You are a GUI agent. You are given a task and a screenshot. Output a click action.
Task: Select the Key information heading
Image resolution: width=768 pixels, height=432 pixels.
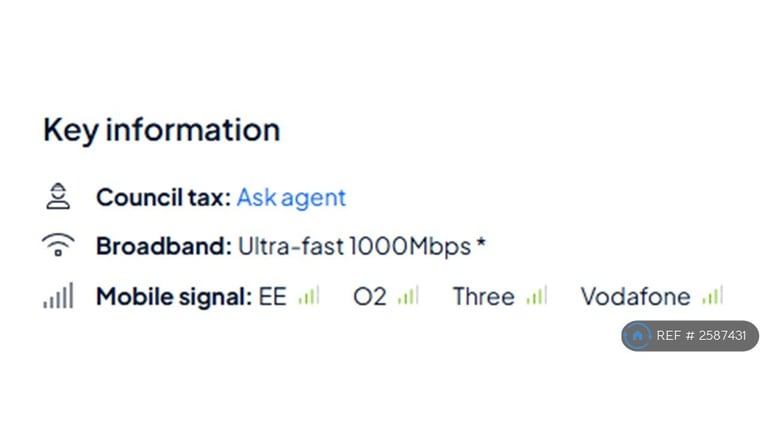(162, 130)
